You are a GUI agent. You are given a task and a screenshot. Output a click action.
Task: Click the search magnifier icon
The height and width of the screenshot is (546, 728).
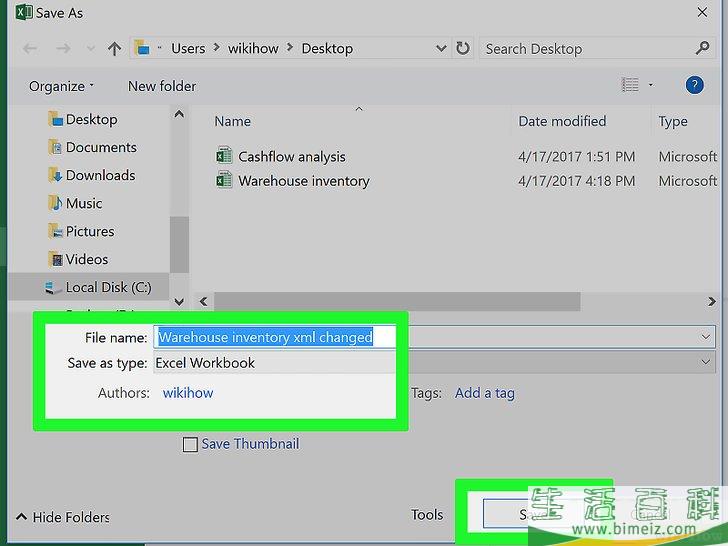point(702,48)
